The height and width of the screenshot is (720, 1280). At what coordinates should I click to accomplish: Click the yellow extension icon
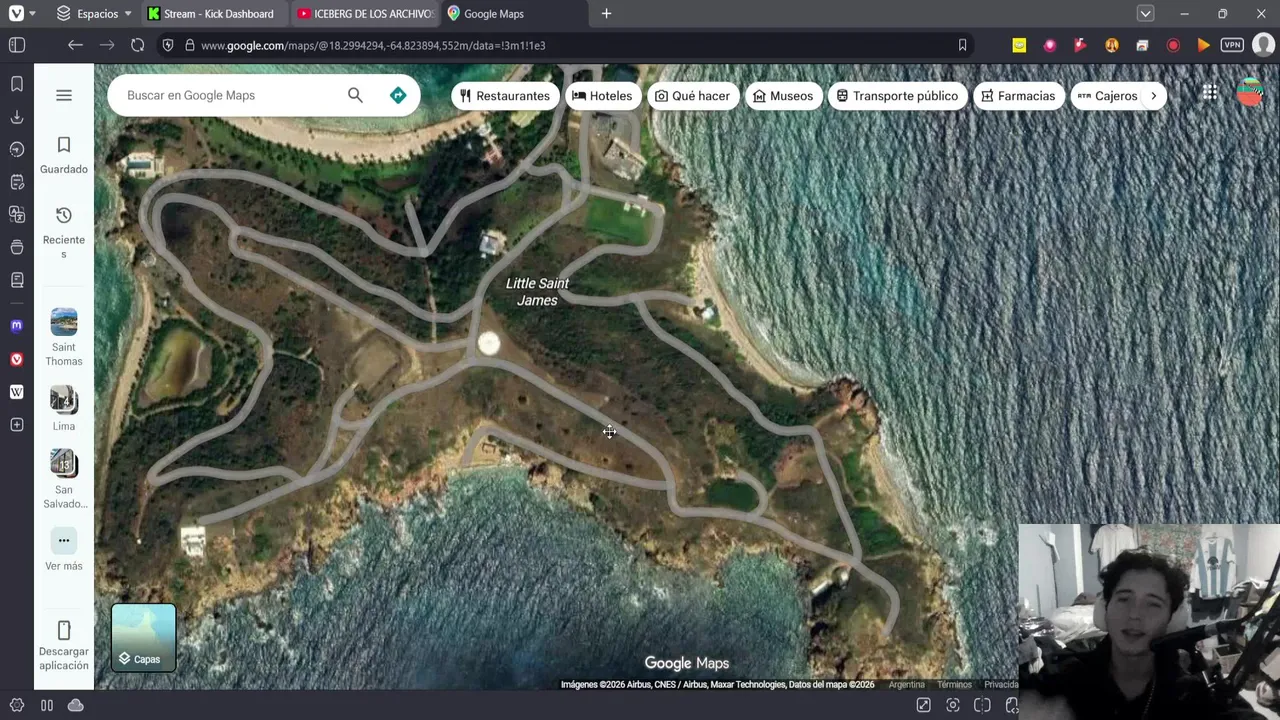click(x=1019, y=45)
